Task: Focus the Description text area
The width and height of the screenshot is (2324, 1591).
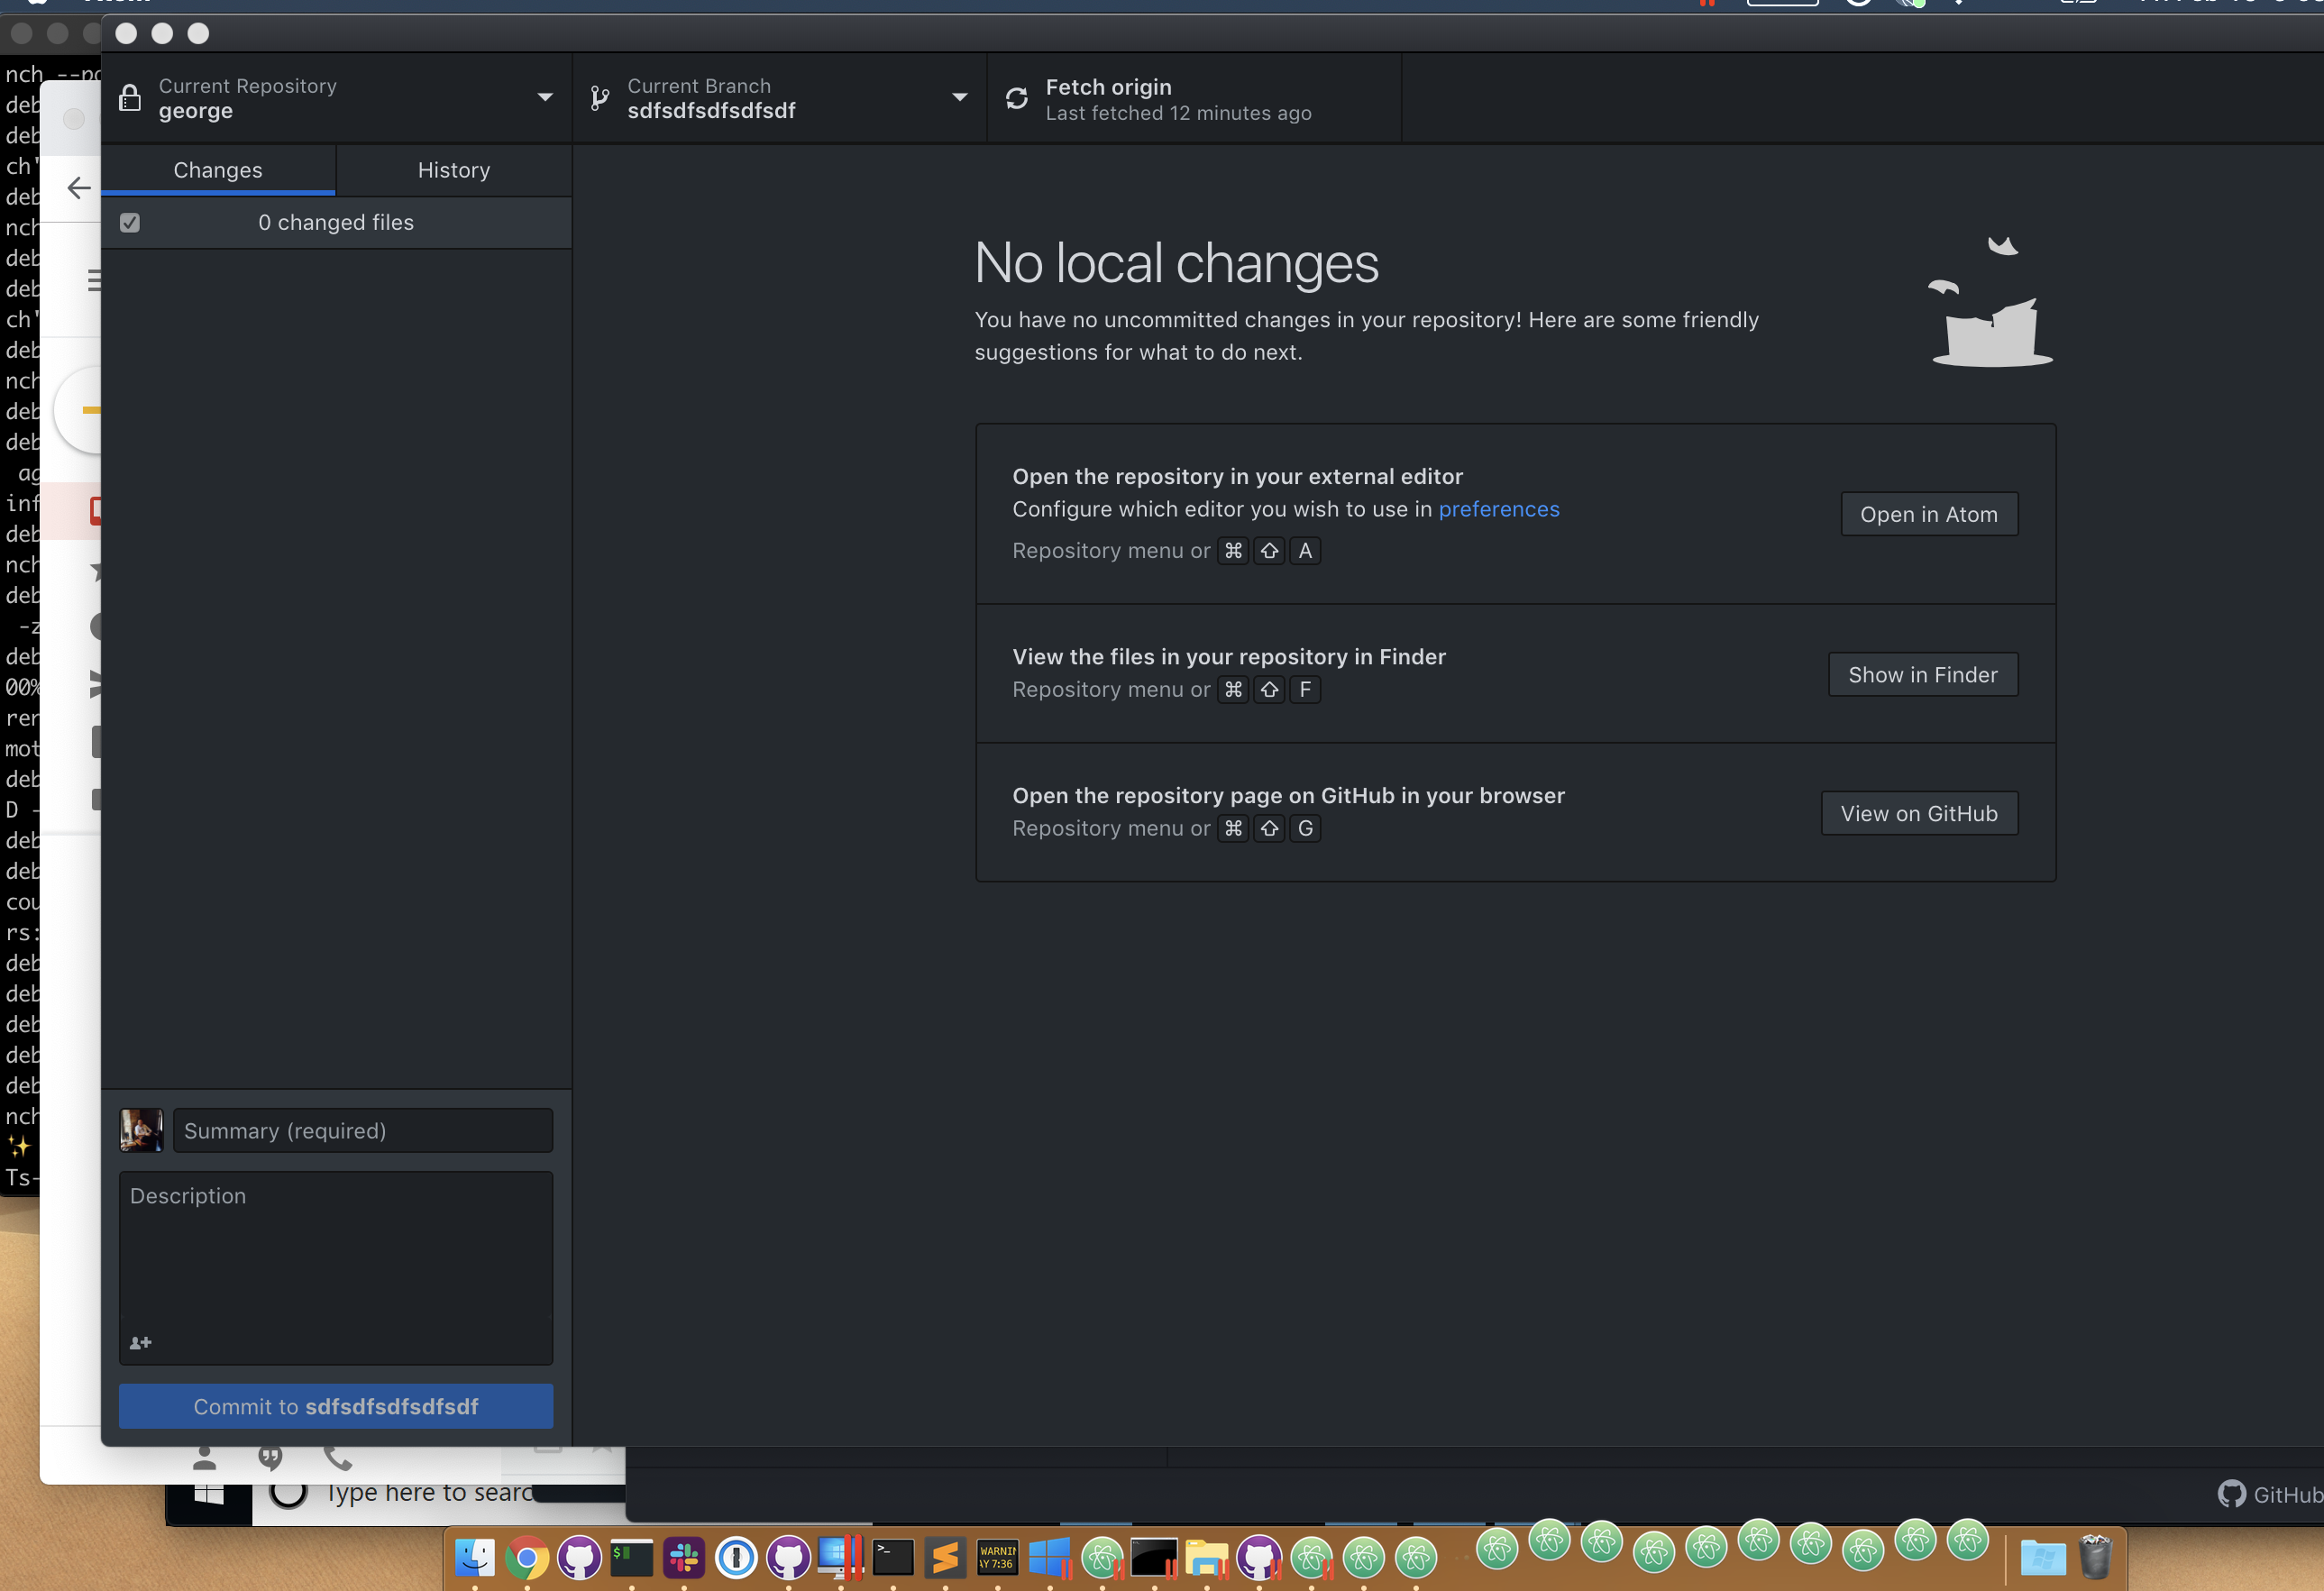Action: coord(336,1268)
